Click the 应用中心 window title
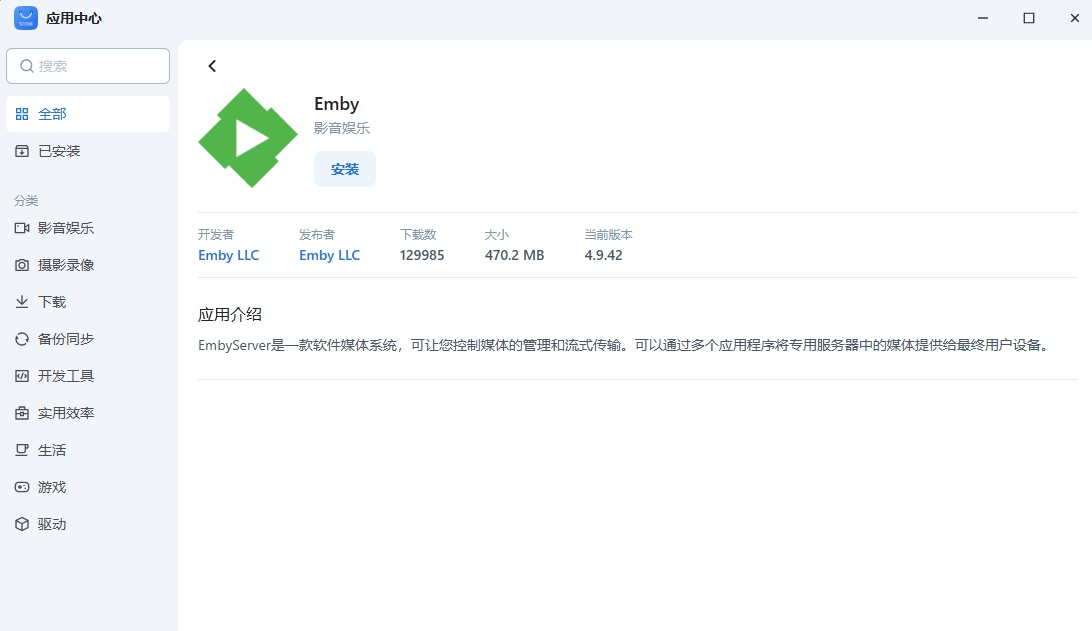 (74, 18)
